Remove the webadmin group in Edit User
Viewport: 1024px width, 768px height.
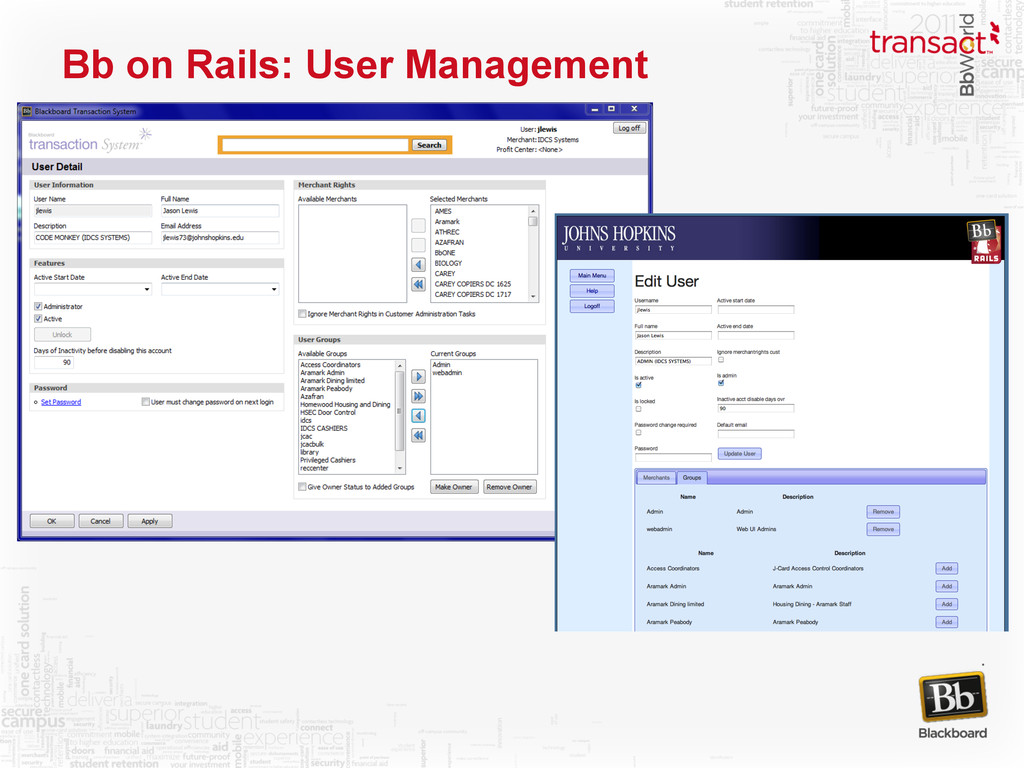883,530
